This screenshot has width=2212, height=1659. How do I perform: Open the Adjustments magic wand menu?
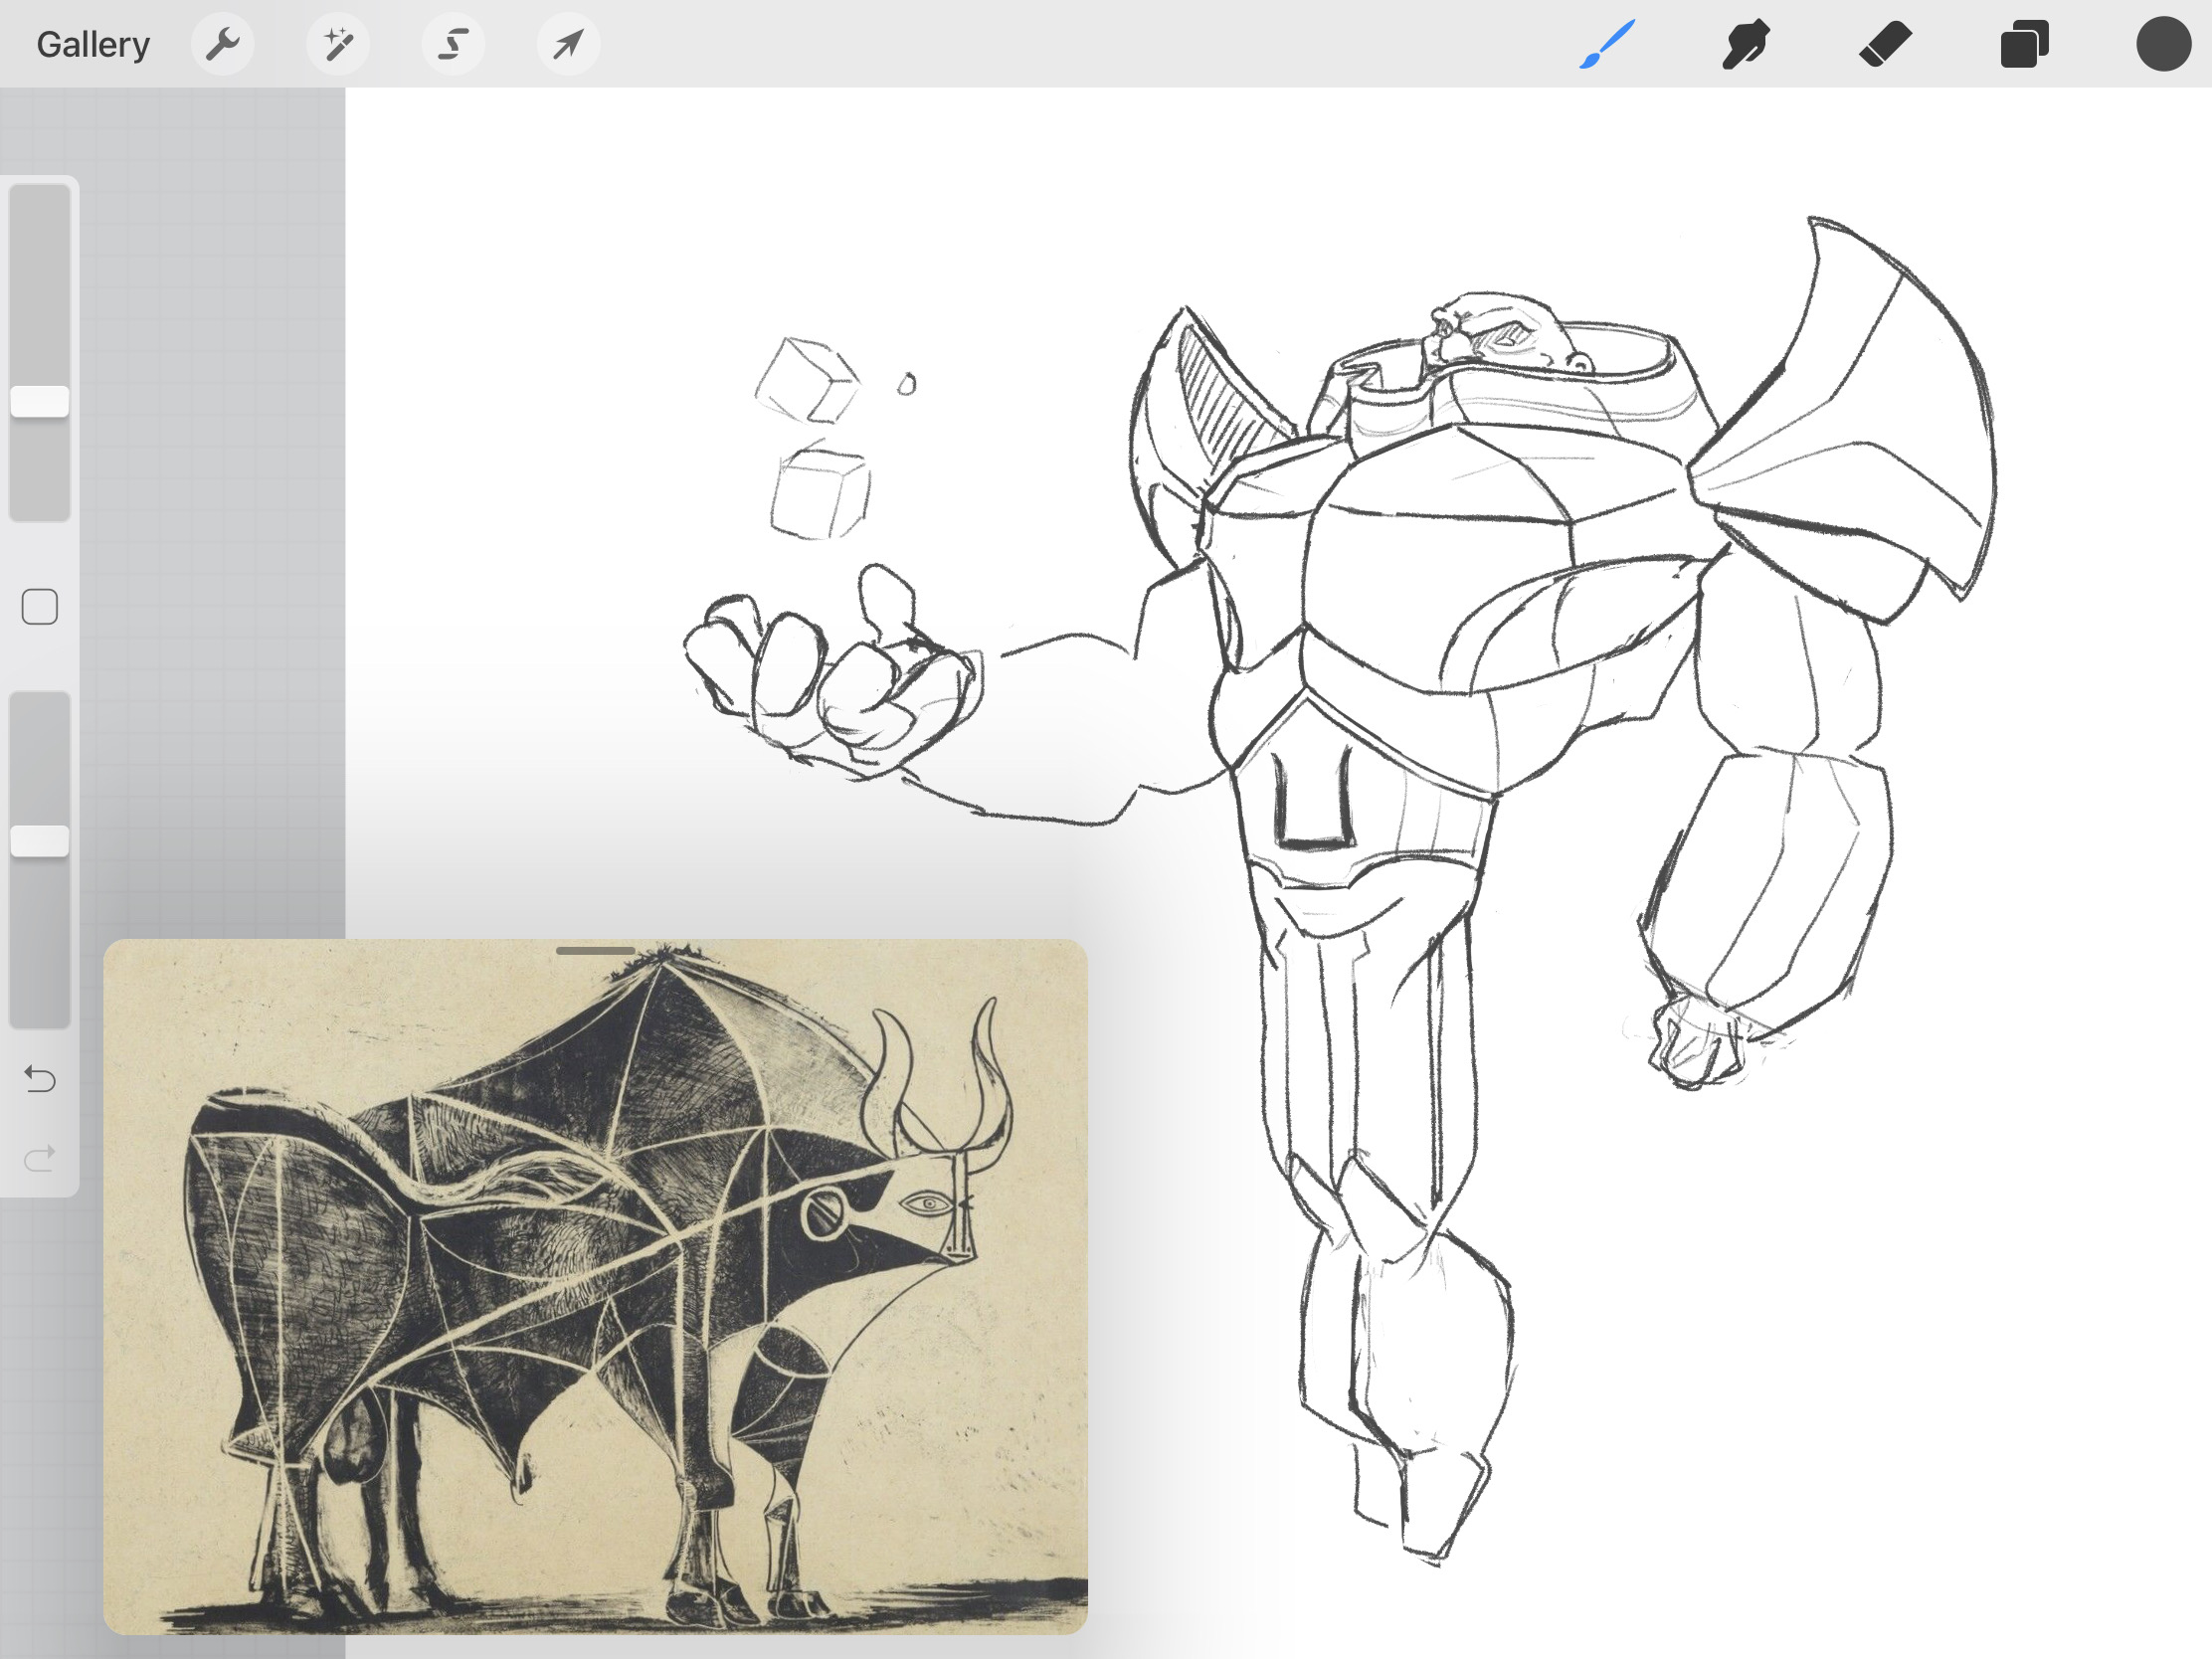point(338,44)
